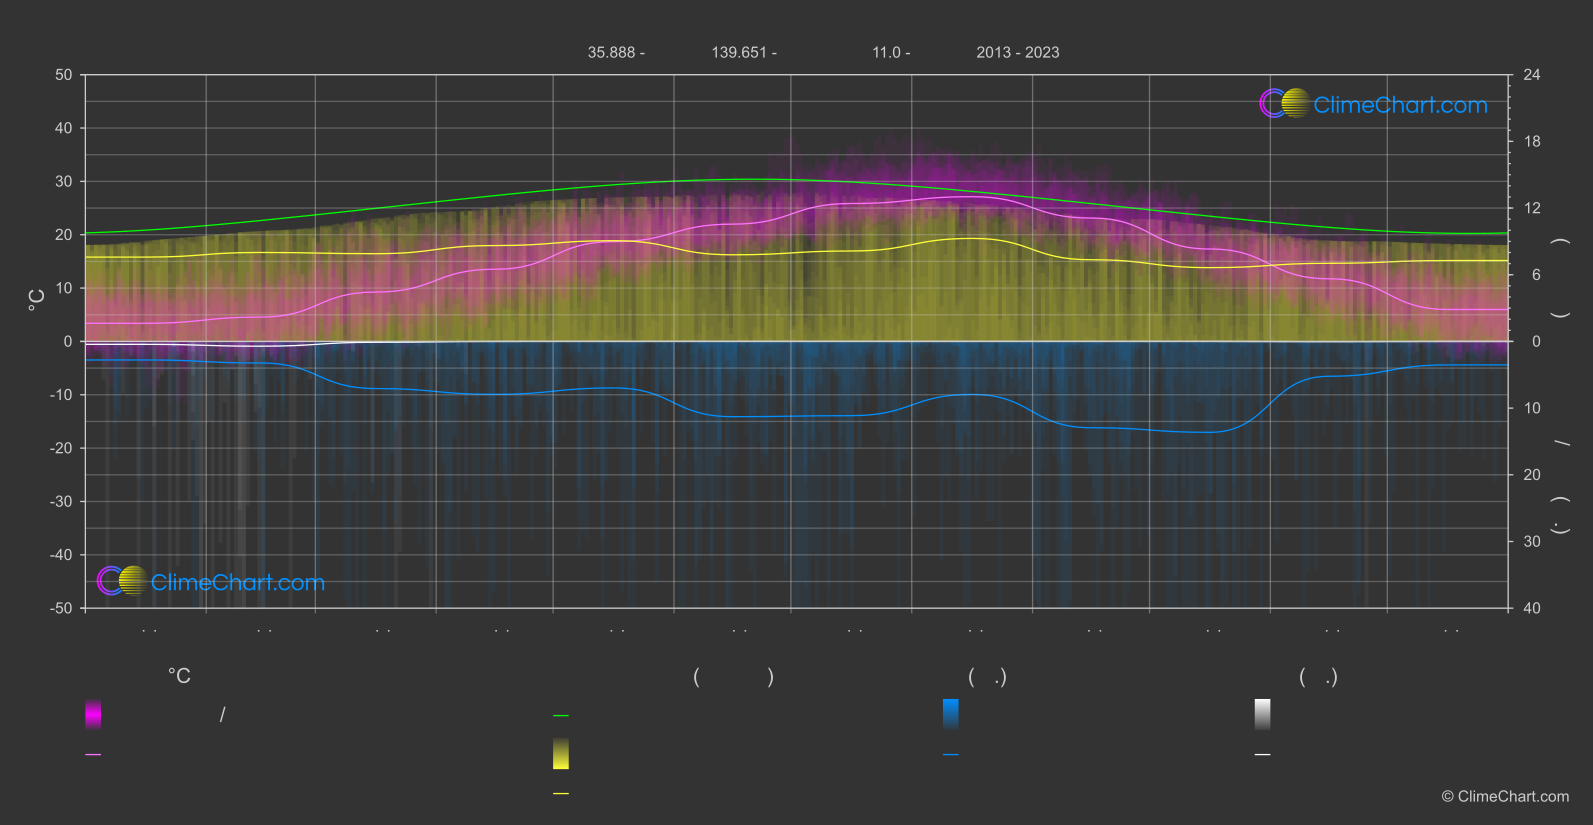Click the magenta temperature range legend swatch

coord(93,714)
